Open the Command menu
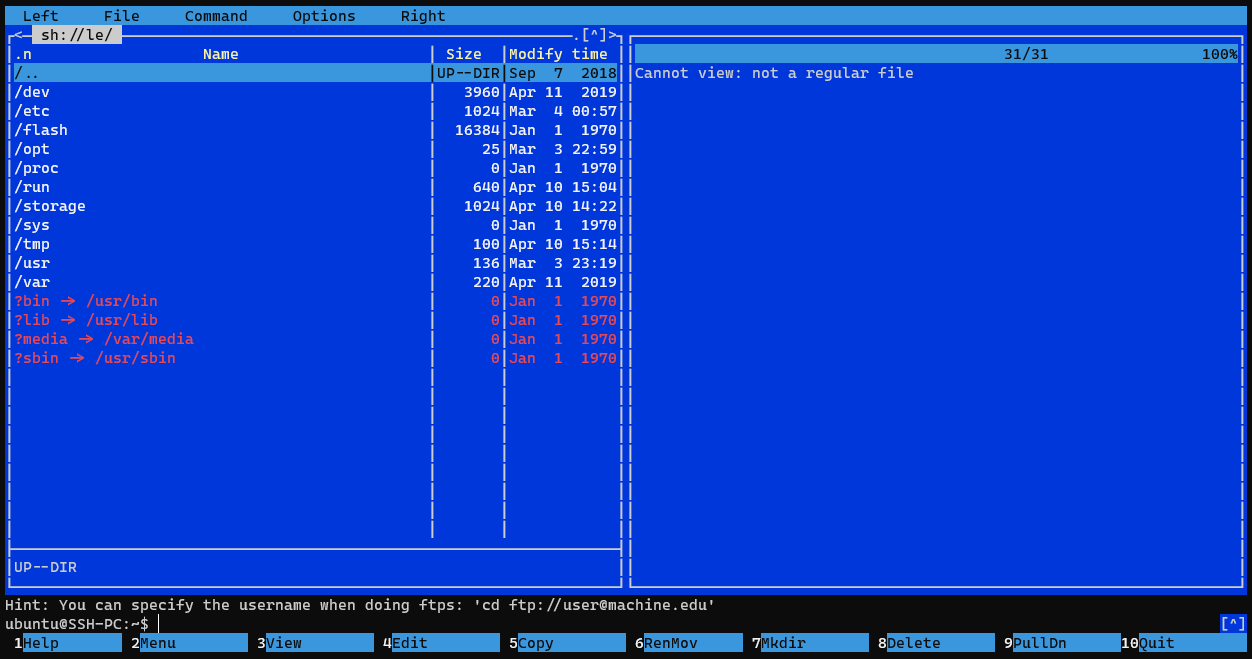1252x659 pixels. (215, 16)
